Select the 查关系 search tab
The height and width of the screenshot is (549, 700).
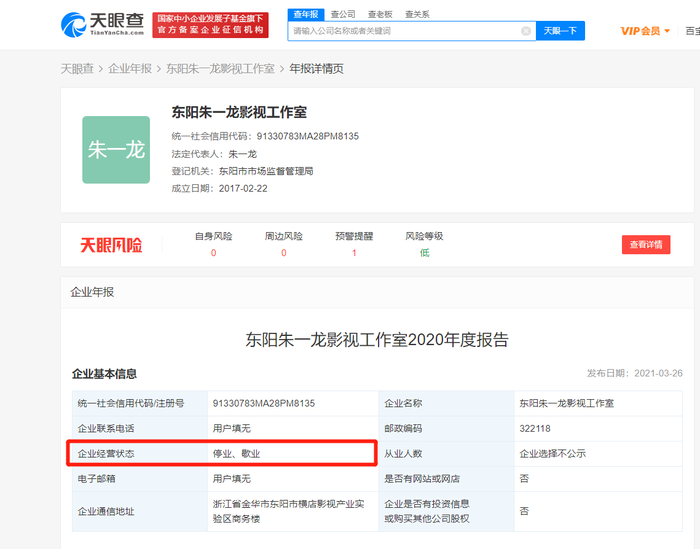pyautogui.click(x=417, y=14)
